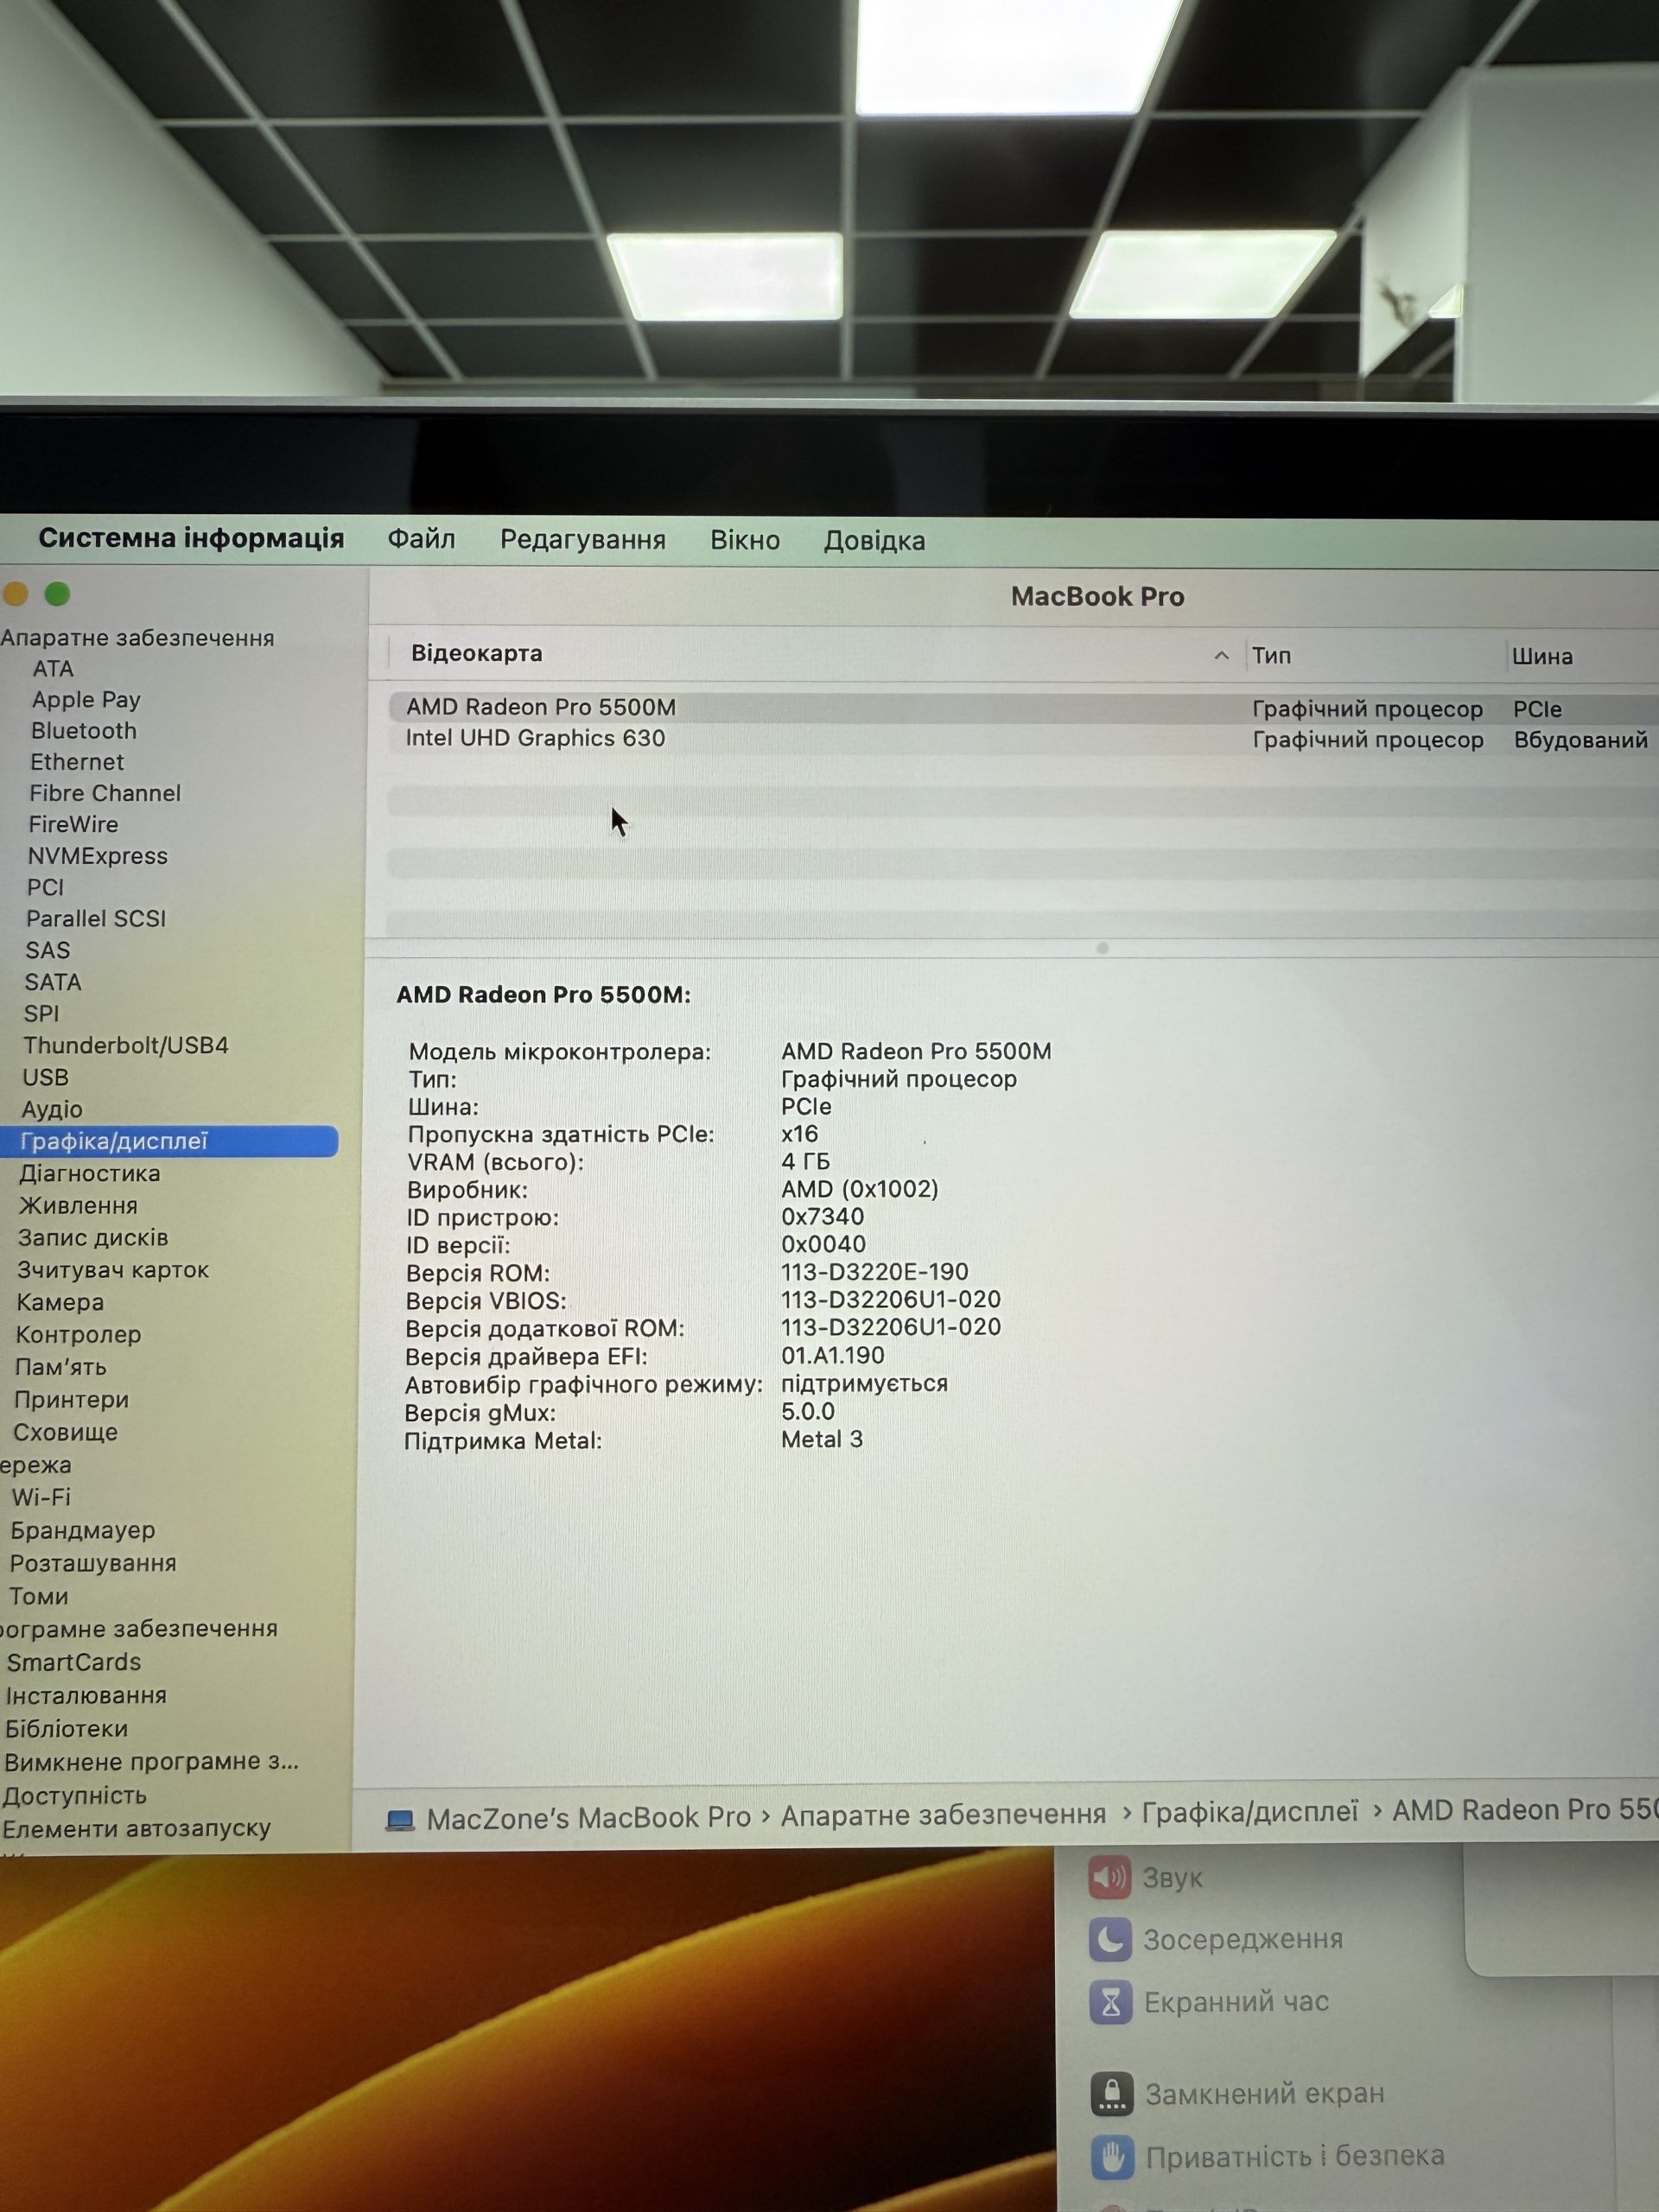Select SAS in the sidebar
The image size is (1659, 2212).
point(48,950)
